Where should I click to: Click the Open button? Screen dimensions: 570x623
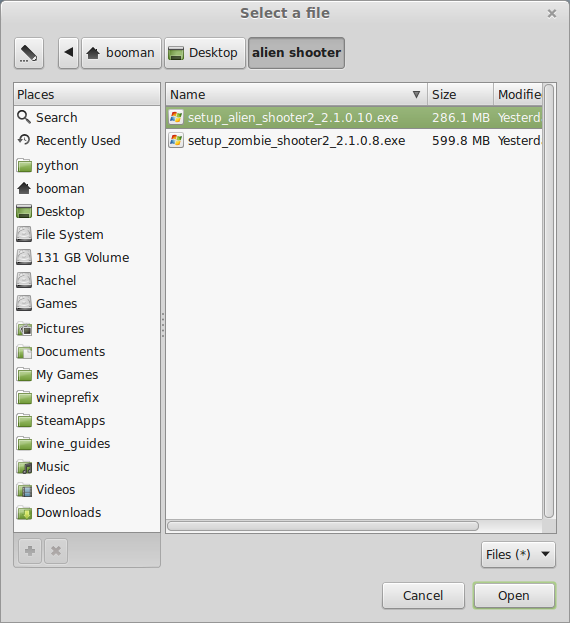[x=514, y=596]
